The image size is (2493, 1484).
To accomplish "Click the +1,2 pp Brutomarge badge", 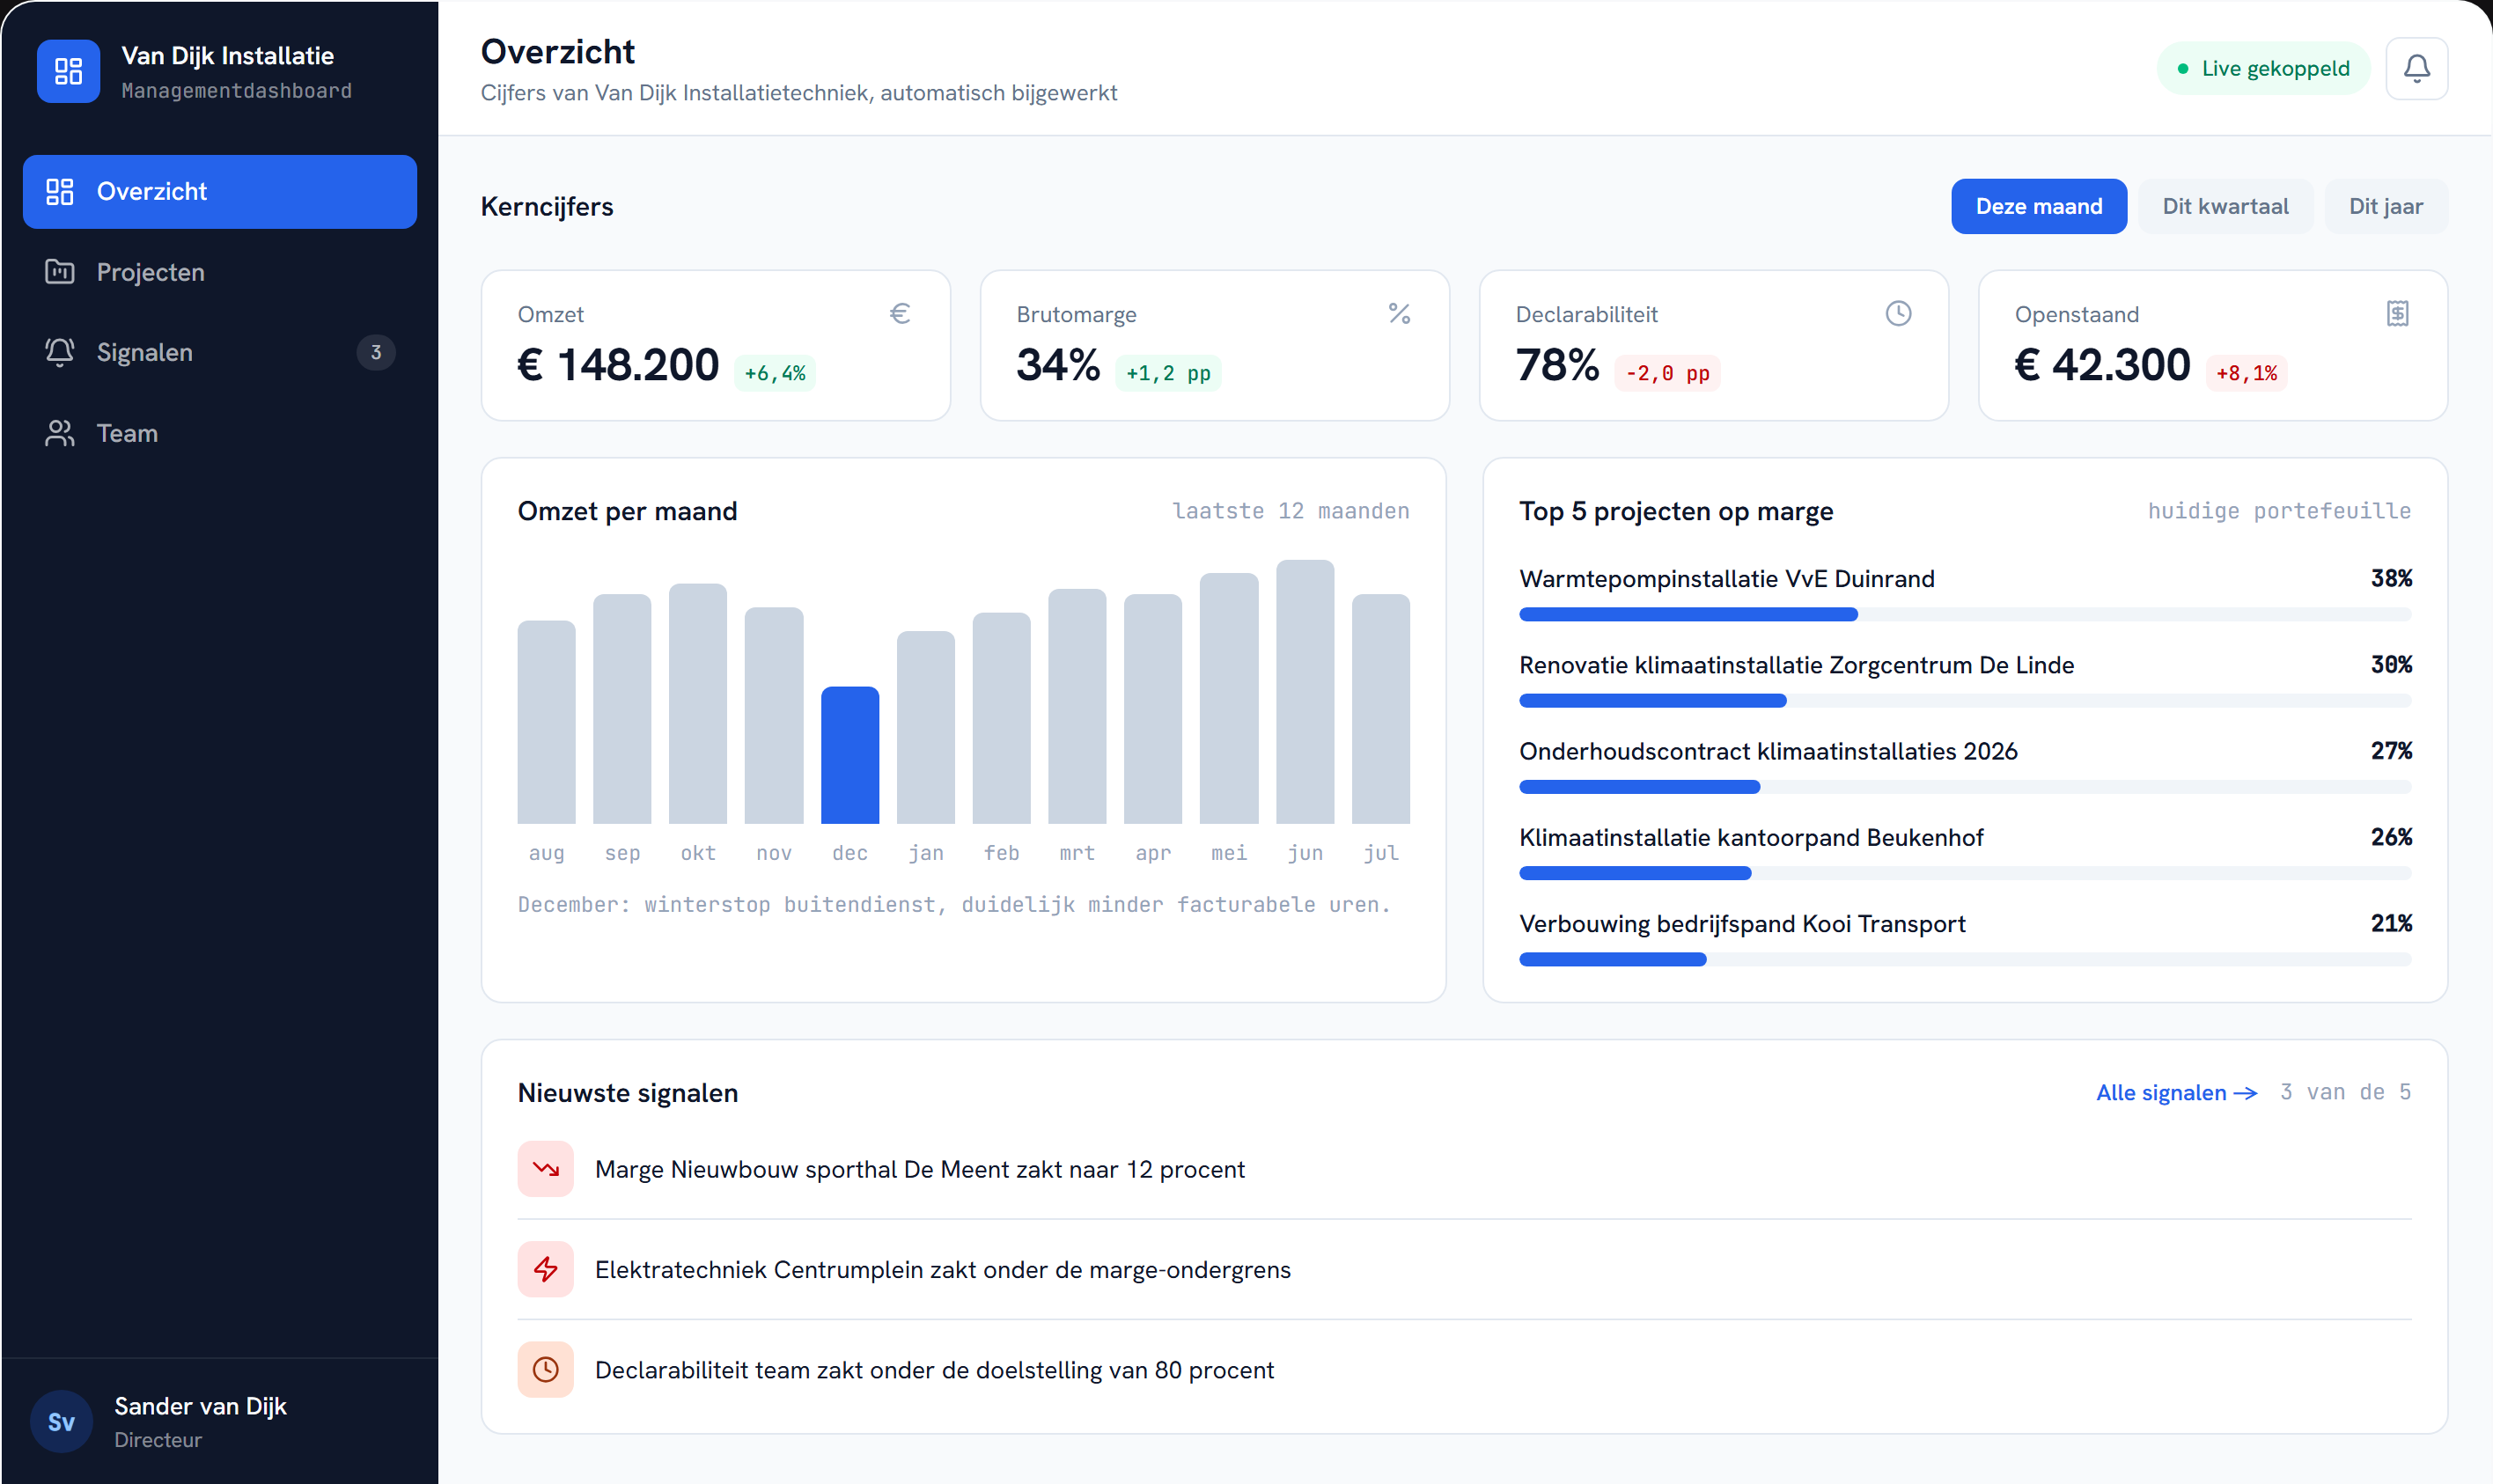I will pos(1168,373).
